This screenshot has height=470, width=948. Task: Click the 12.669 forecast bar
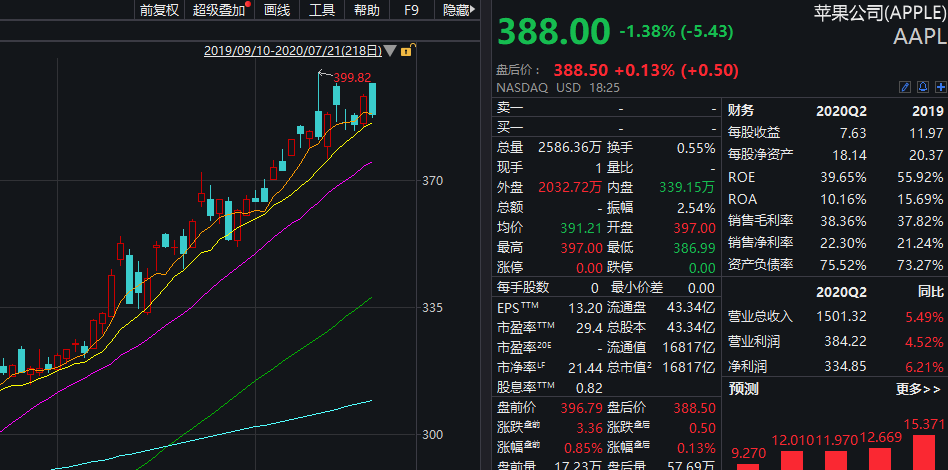[880, 459]
